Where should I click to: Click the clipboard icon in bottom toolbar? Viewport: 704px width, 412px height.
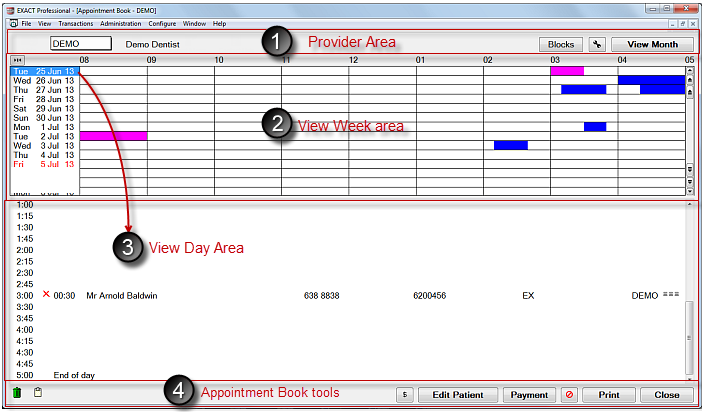click(38, 393)
